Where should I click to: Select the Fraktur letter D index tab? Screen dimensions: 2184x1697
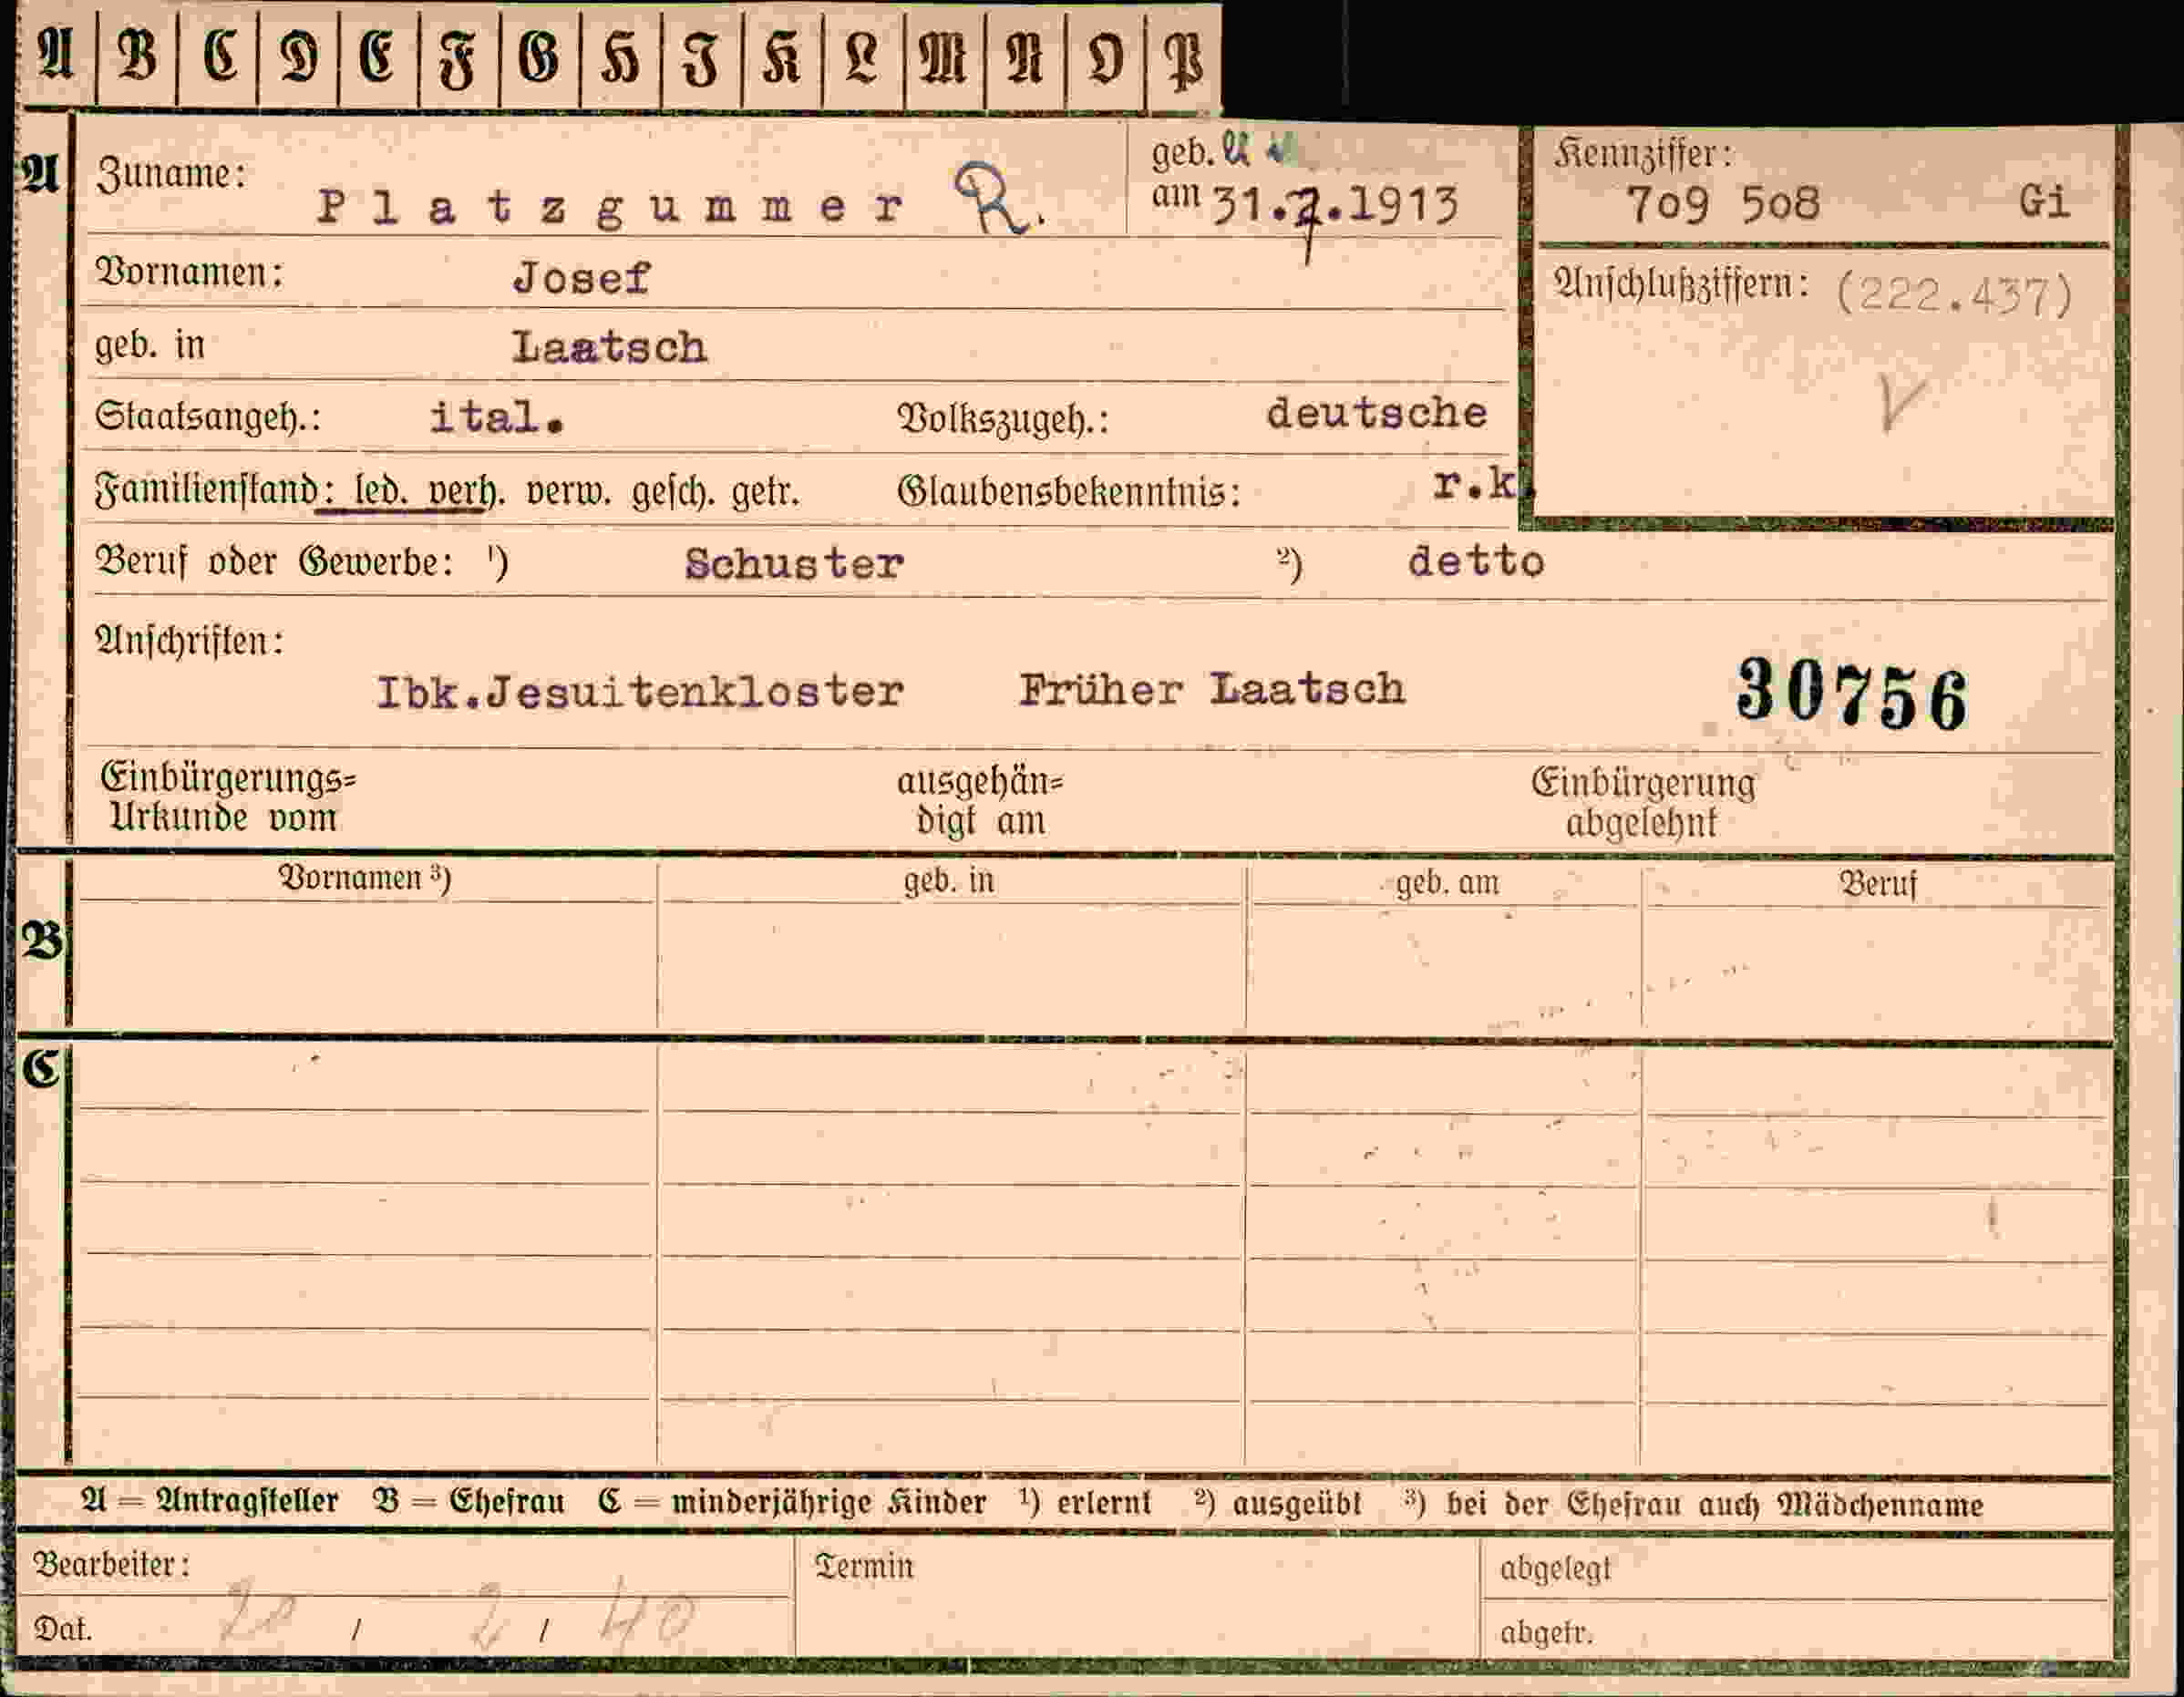click(x=299, y=56)
